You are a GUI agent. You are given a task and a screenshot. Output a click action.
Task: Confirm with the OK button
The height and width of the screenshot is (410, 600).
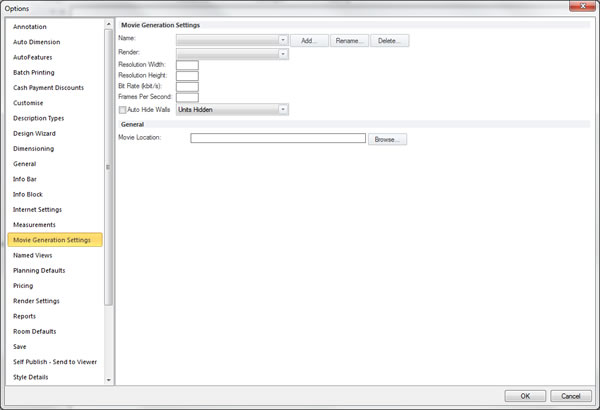pos(525,396)
